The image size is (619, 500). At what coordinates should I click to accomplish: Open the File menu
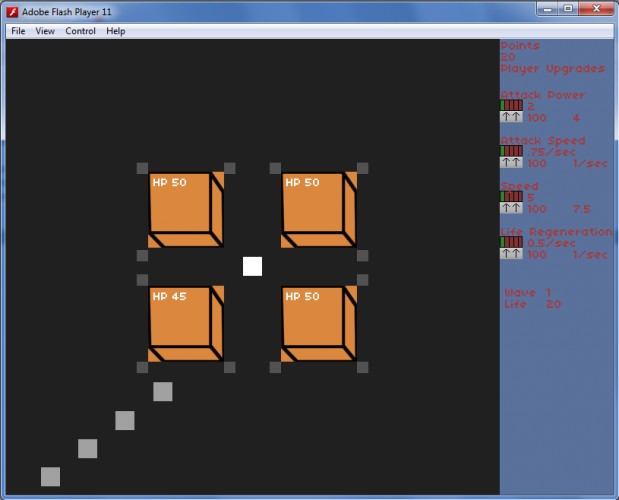[18, 31]
